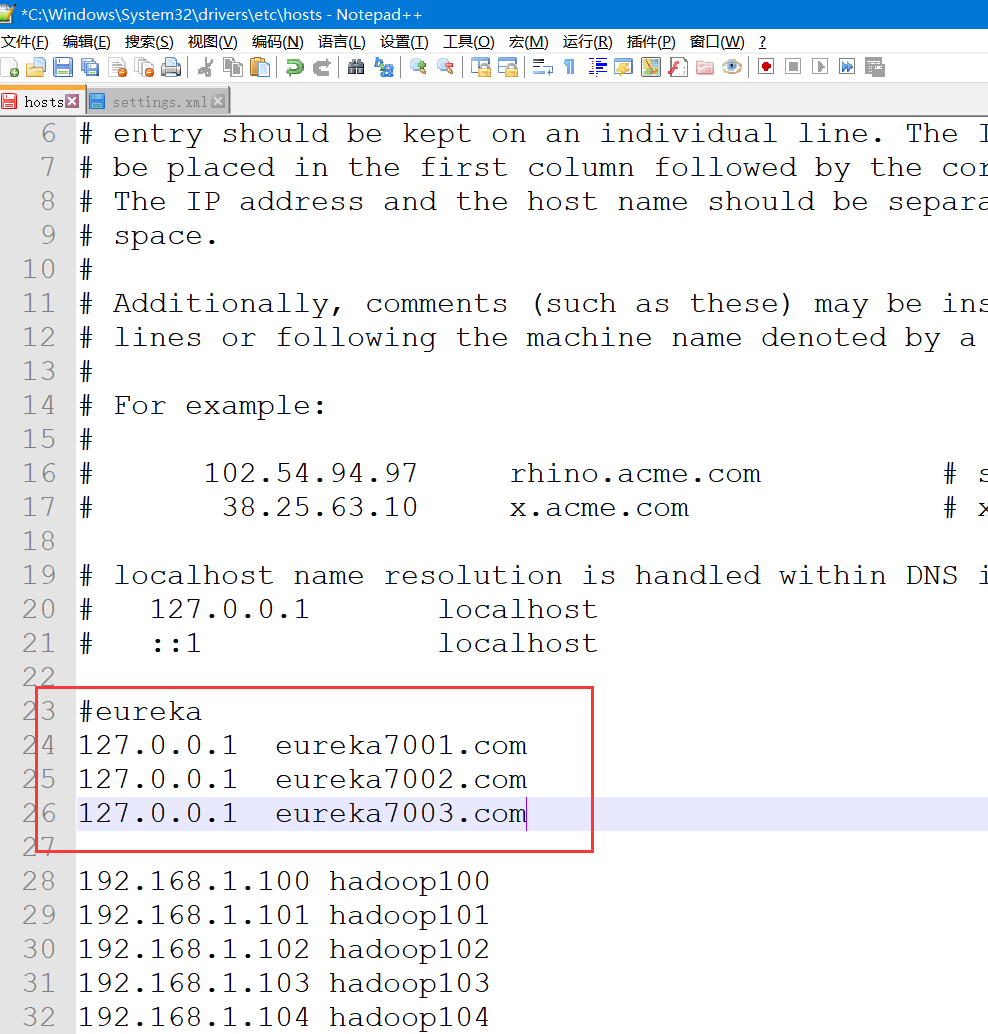The image size is (988, 1034).
Task: Click the Paste clipboard icon
Action: [x=261, y=67]
